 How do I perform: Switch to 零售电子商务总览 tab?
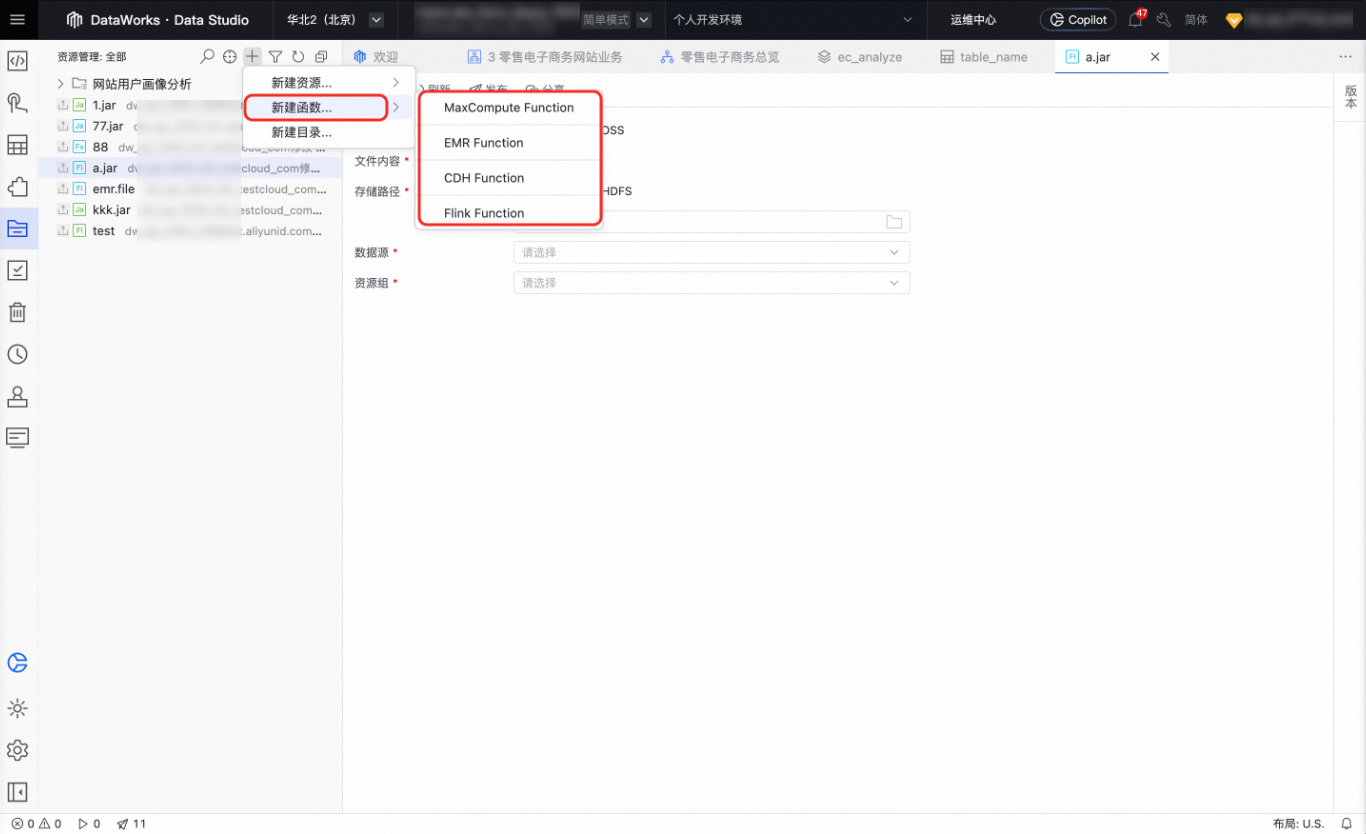click(x=720, y=57)
